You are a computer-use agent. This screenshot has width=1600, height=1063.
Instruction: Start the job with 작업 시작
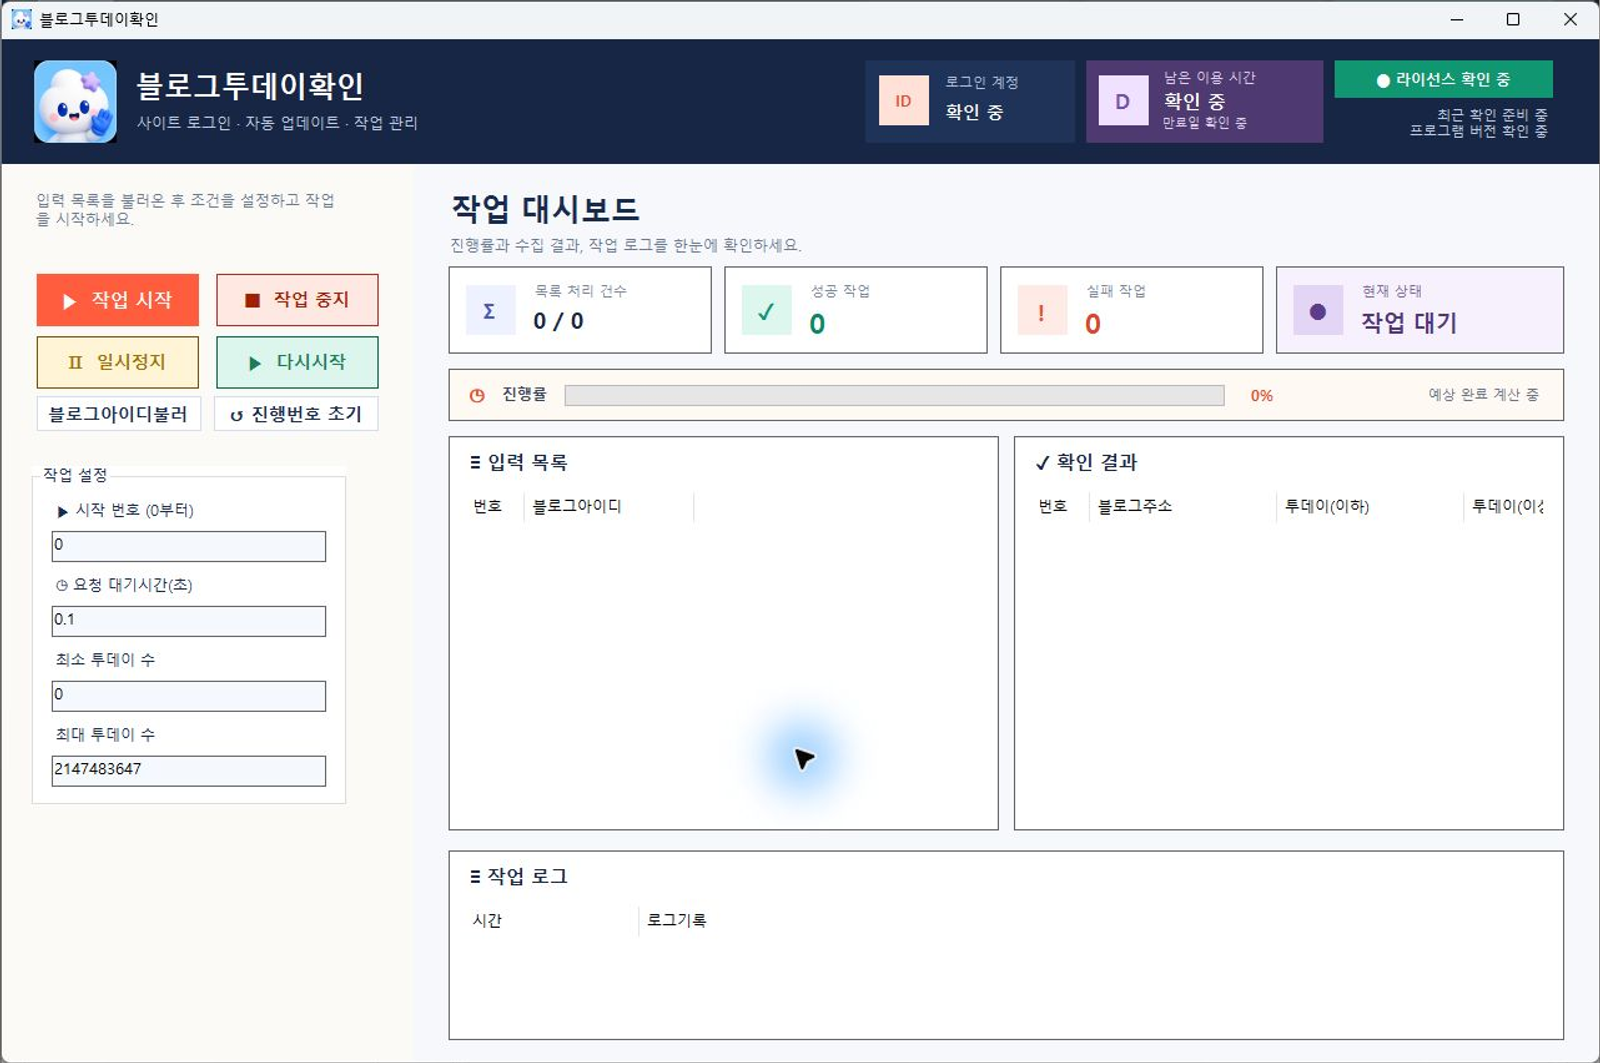[118, 300]
